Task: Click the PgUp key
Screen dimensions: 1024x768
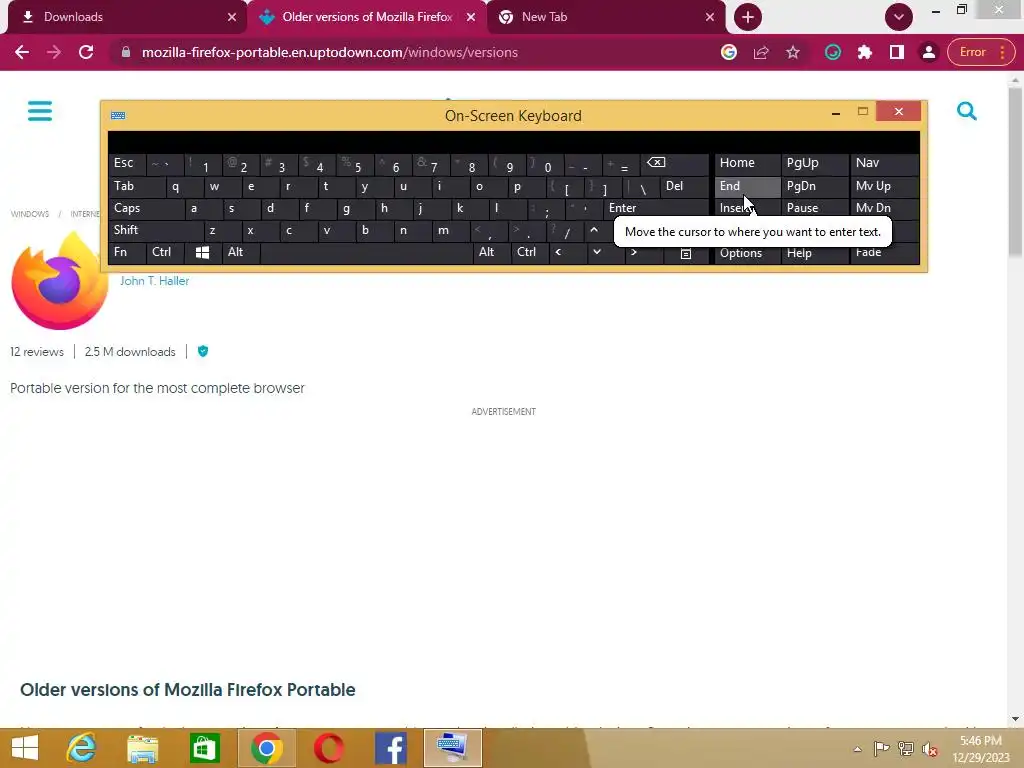Action: coord(815,163)
